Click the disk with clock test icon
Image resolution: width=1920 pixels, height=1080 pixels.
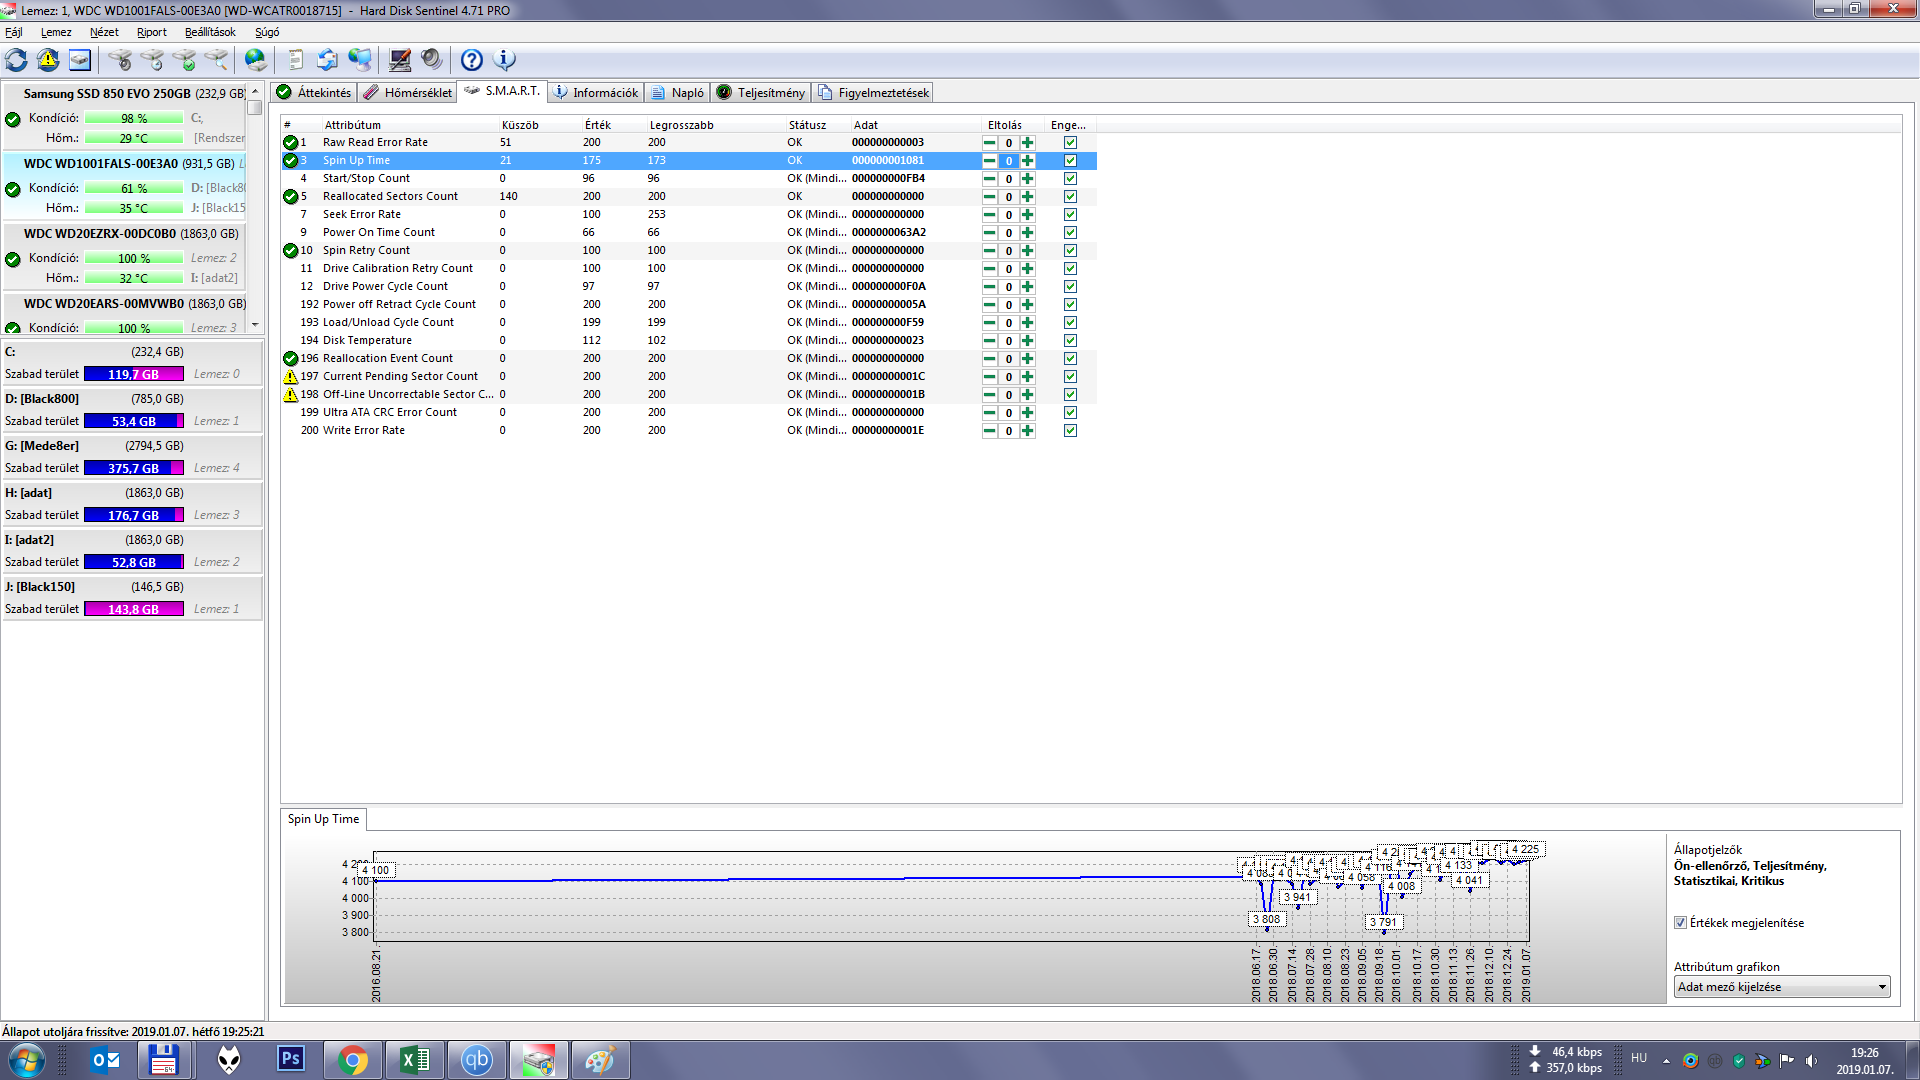click(x=152, y=60)
